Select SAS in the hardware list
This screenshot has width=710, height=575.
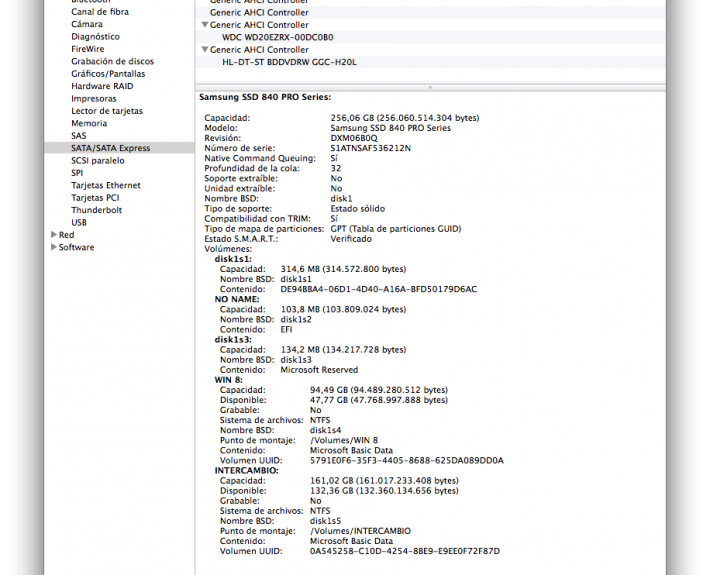click(78, 136)
